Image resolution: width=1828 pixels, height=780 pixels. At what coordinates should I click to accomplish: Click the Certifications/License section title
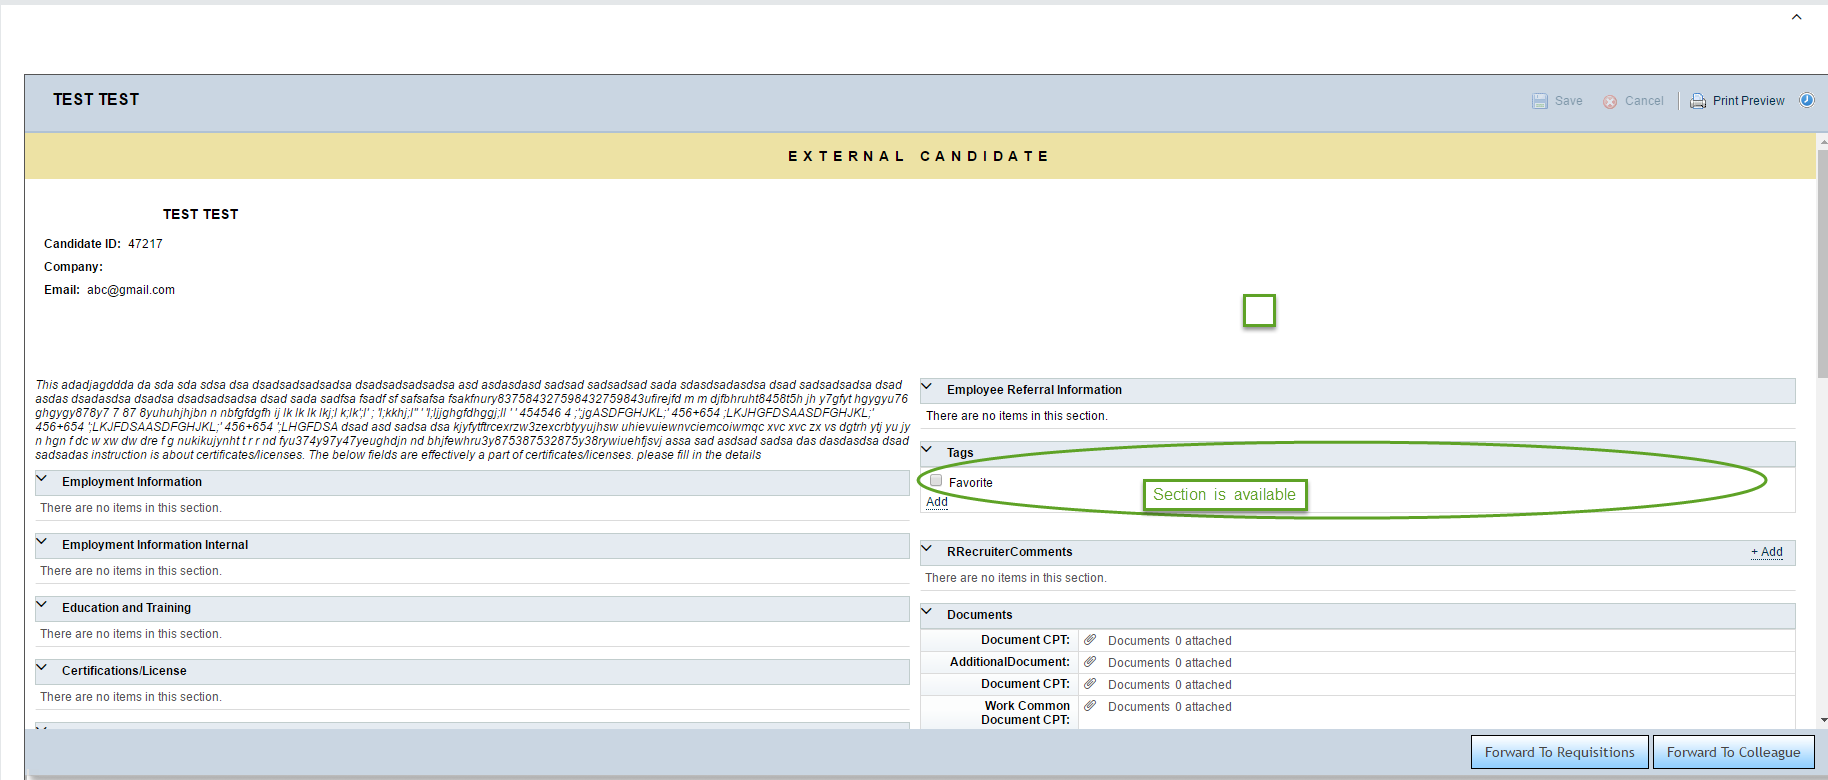tap(124, 671)
